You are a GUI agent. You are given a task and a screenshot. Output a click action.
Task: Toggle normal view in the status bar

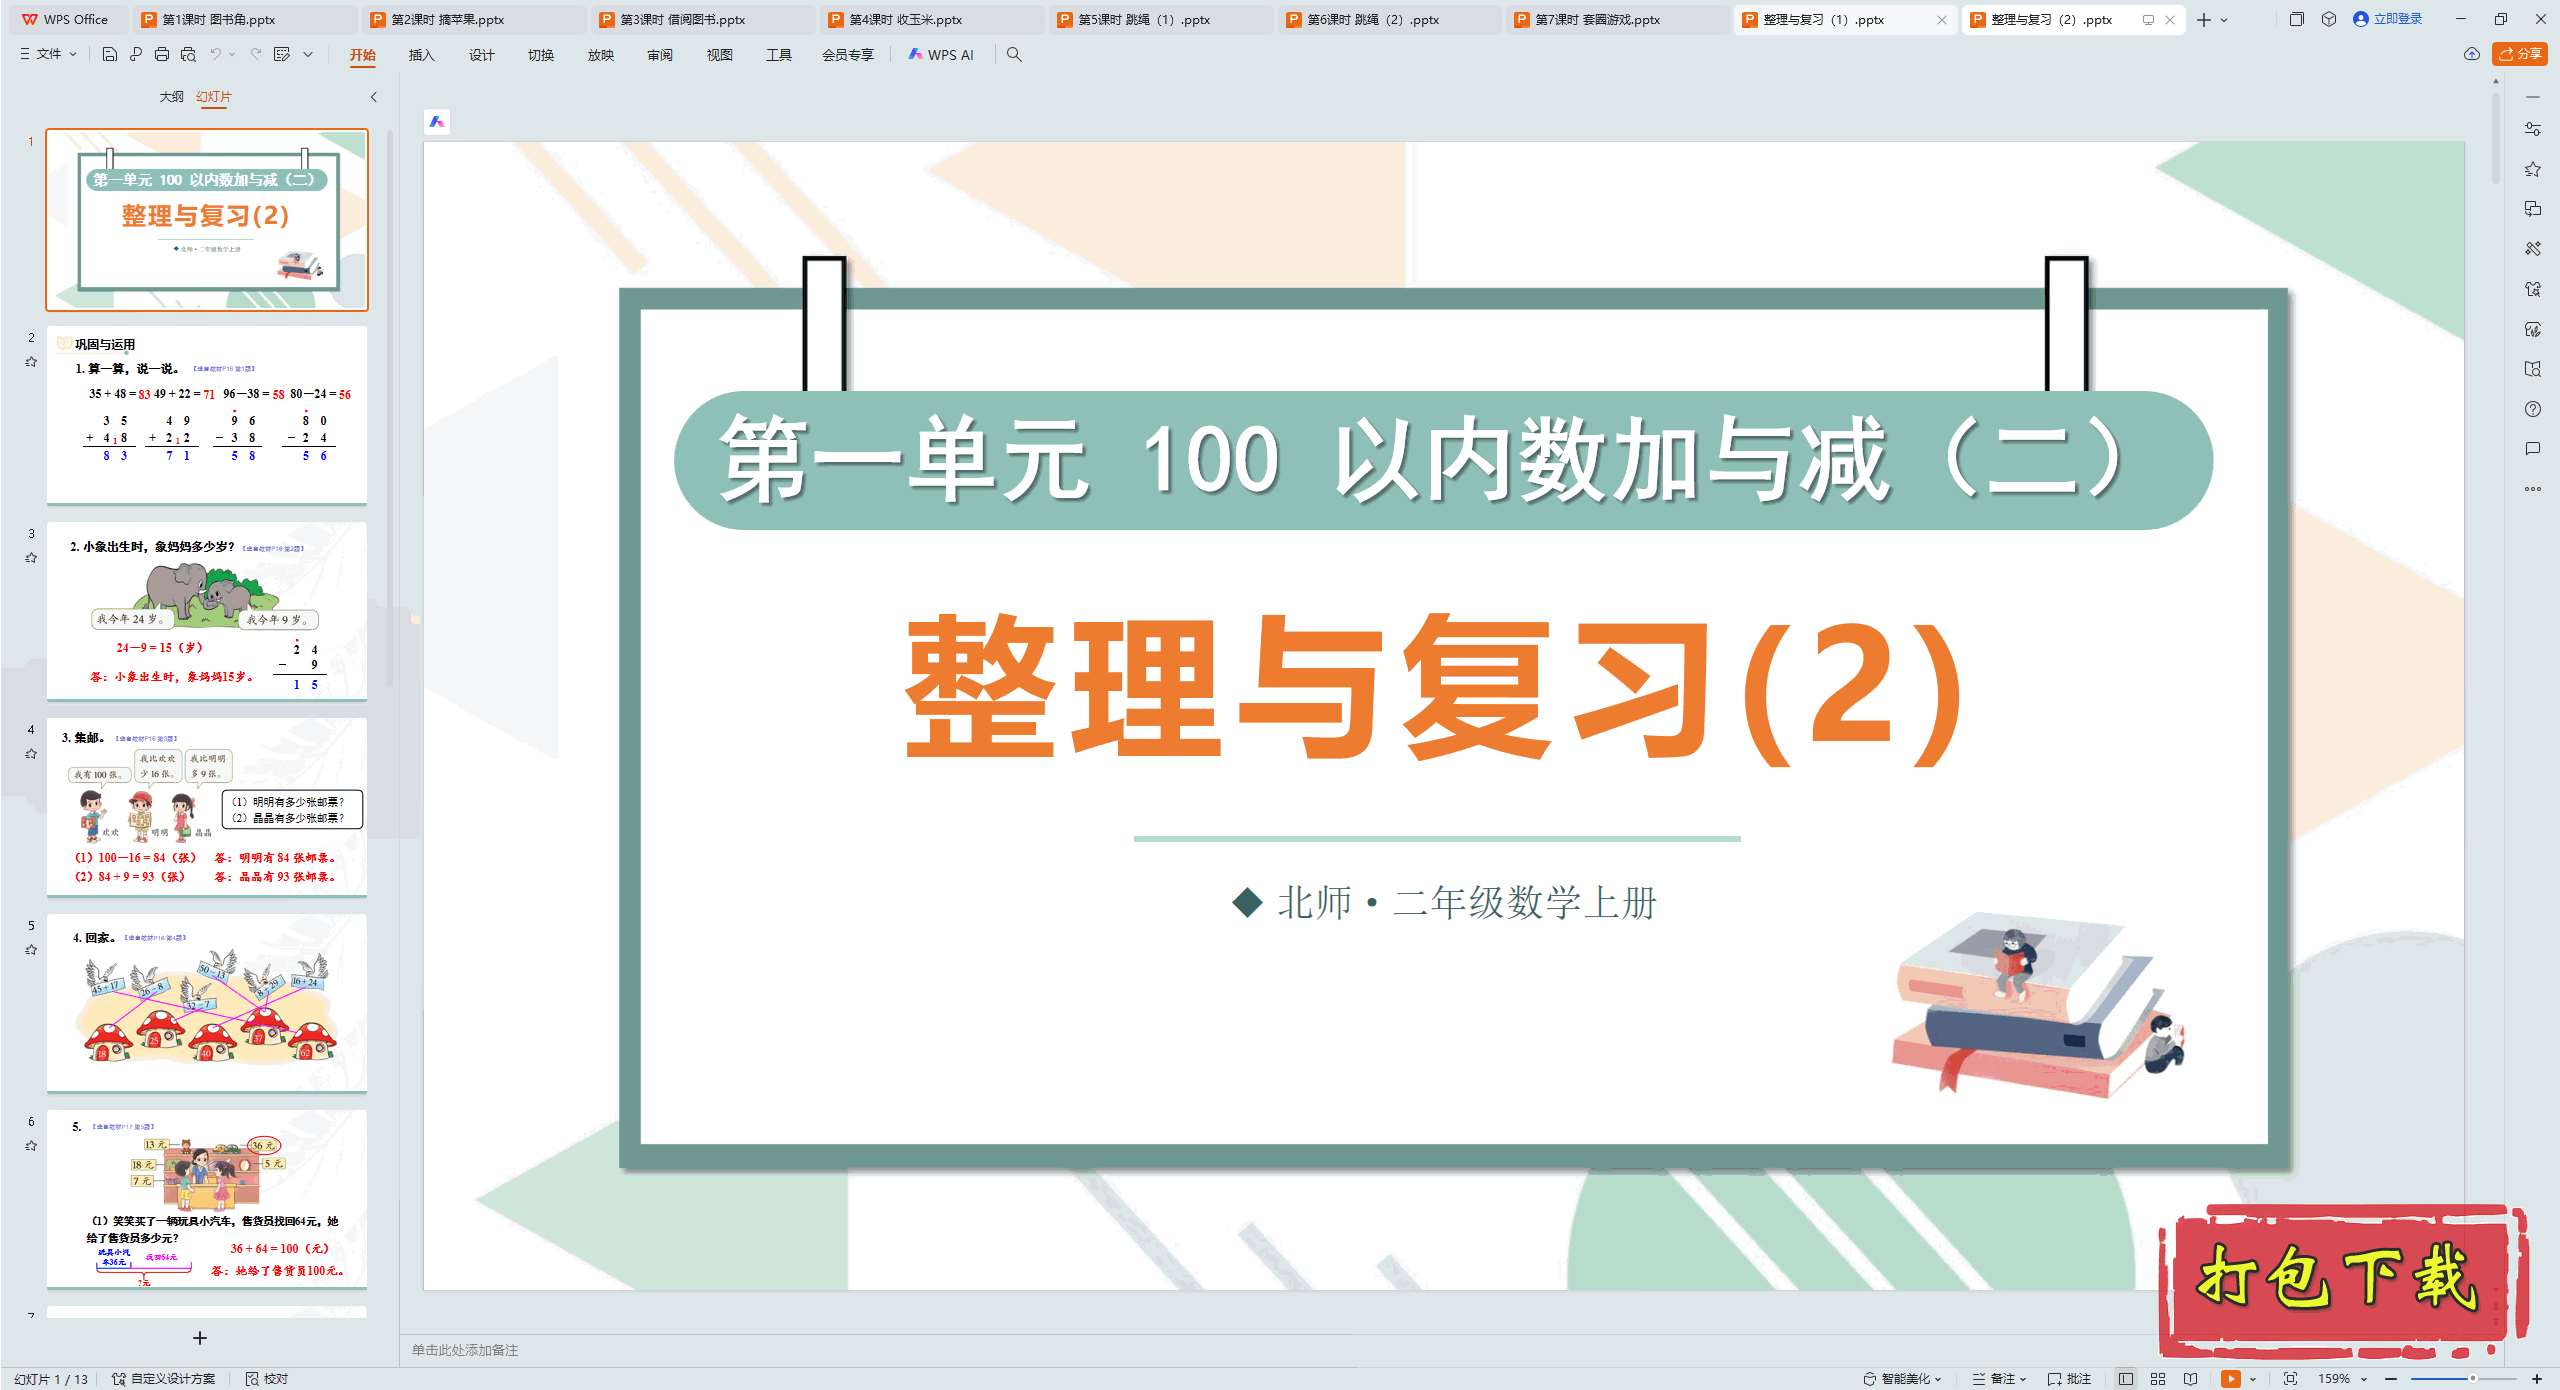point(2126,1379)
